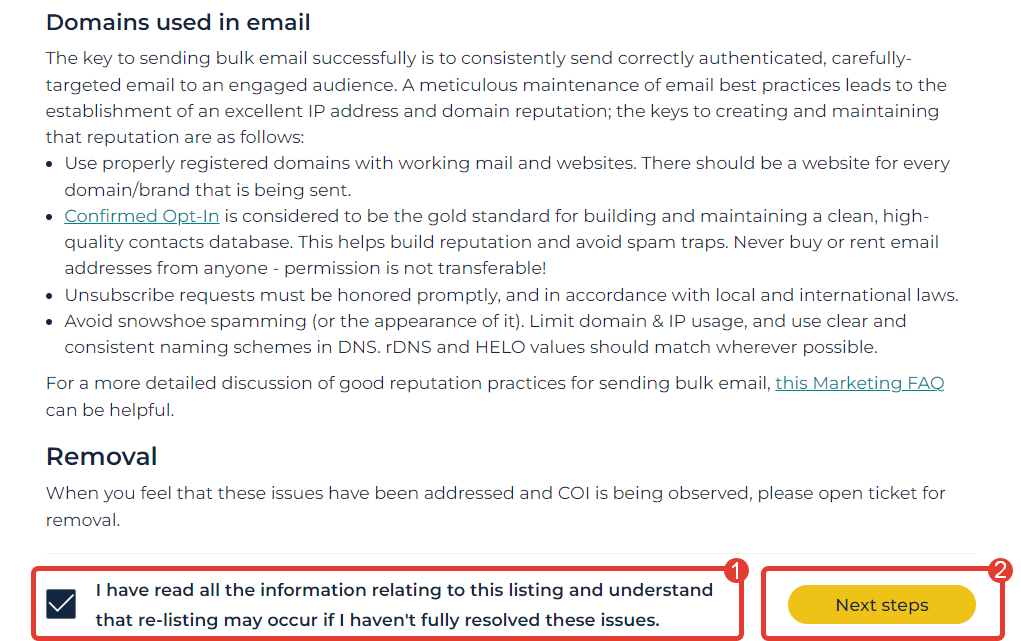Click the paragraph starting "The key to sending"
The width and height of the screenshot is (1021, 641).
(496, 98)
